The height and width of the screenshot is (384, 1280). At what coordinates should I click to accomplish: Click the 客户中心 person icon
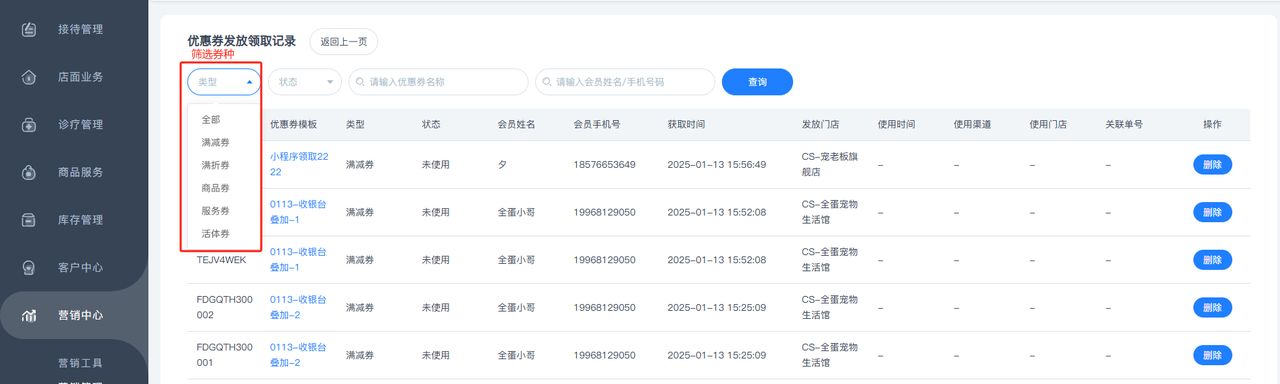tap(30, 267)
